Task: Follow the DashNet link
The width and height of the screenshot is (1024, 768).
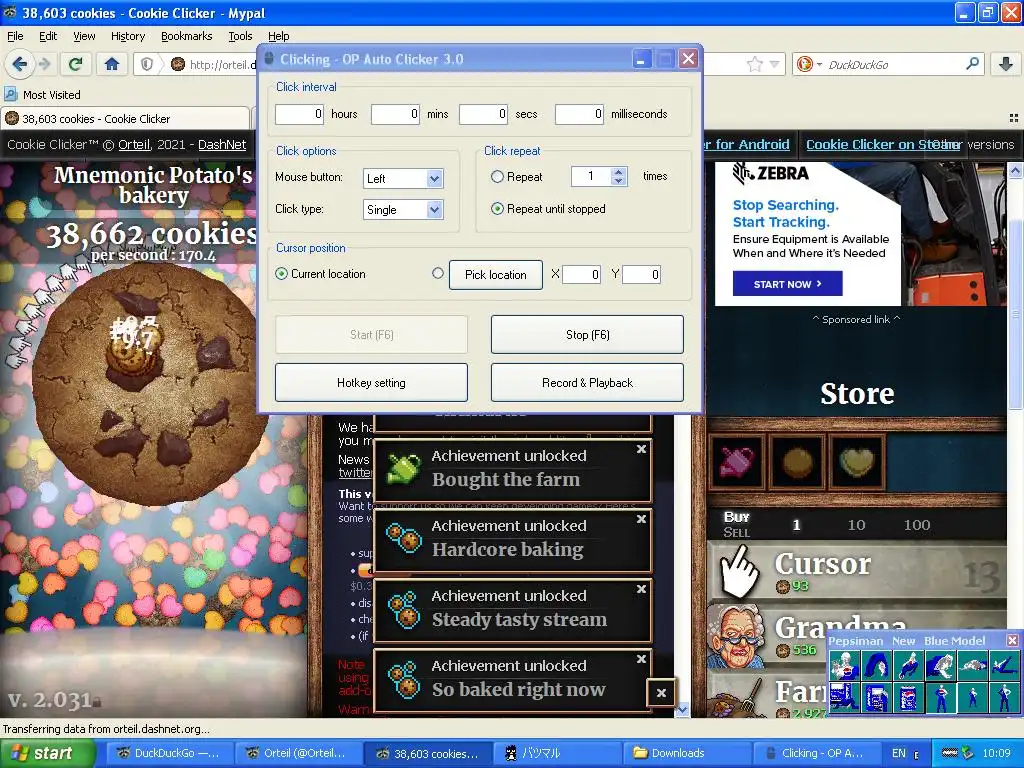Action: tap(222, 144)
